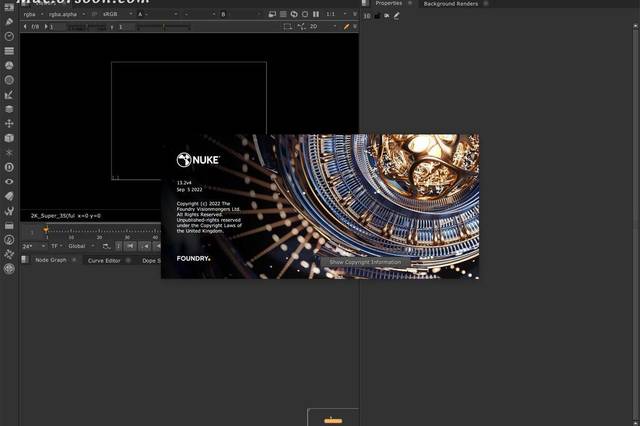
Task: Open the Deep nodes circled icon
Action: [x=9, y=167]
